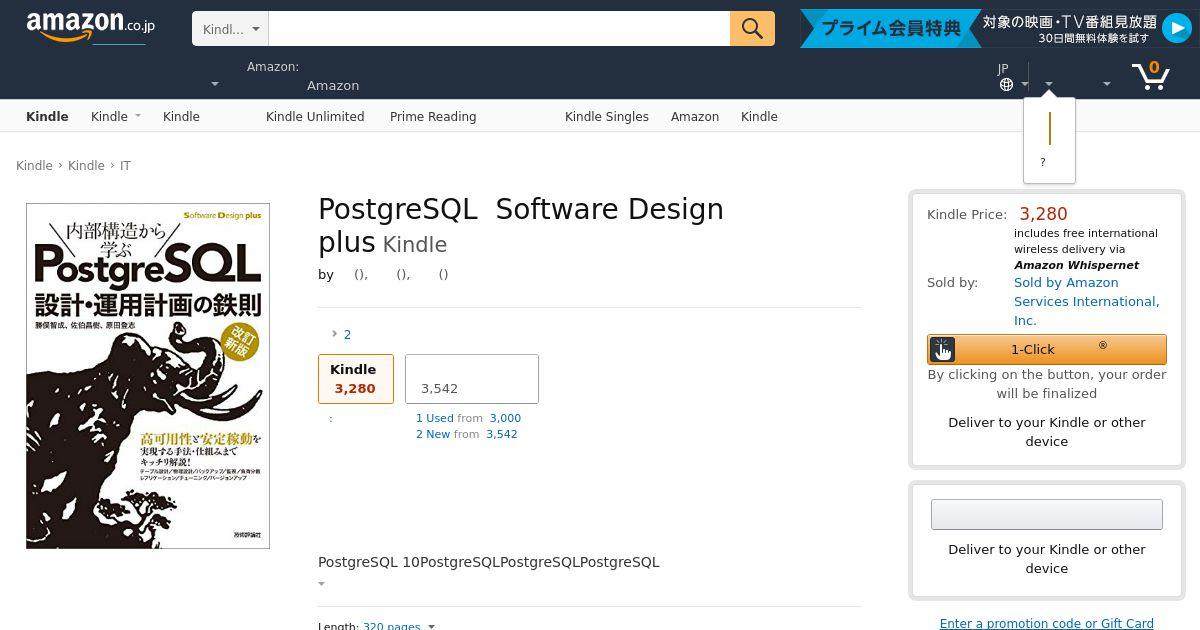The image size is (1200, 630).
Task: Expand the dropdown arrow before Amazon: label
Action: coord(214,84)
